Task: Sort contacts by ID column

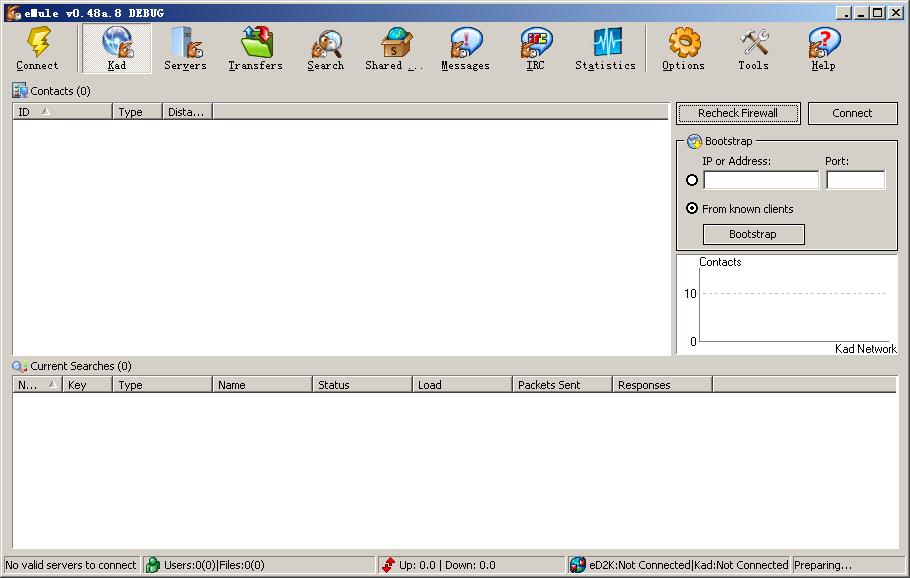Action: pyautogui.click(x=62, y=111)
